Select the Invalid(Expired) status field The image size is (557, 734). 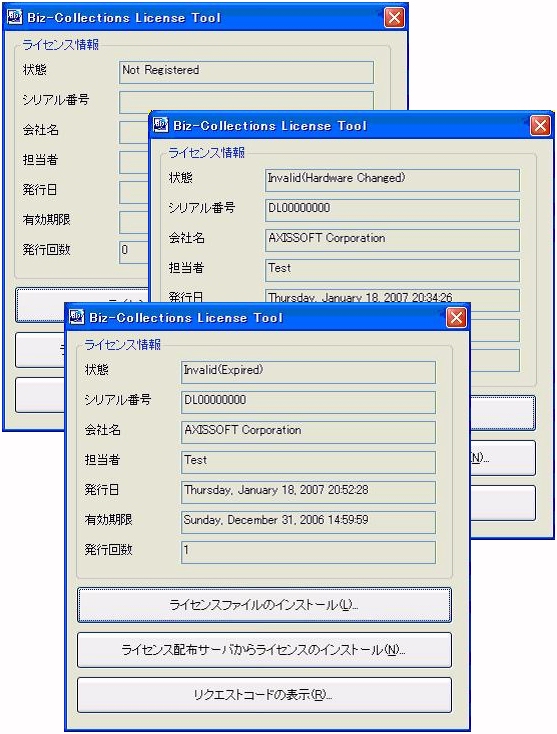click(308, 372)
